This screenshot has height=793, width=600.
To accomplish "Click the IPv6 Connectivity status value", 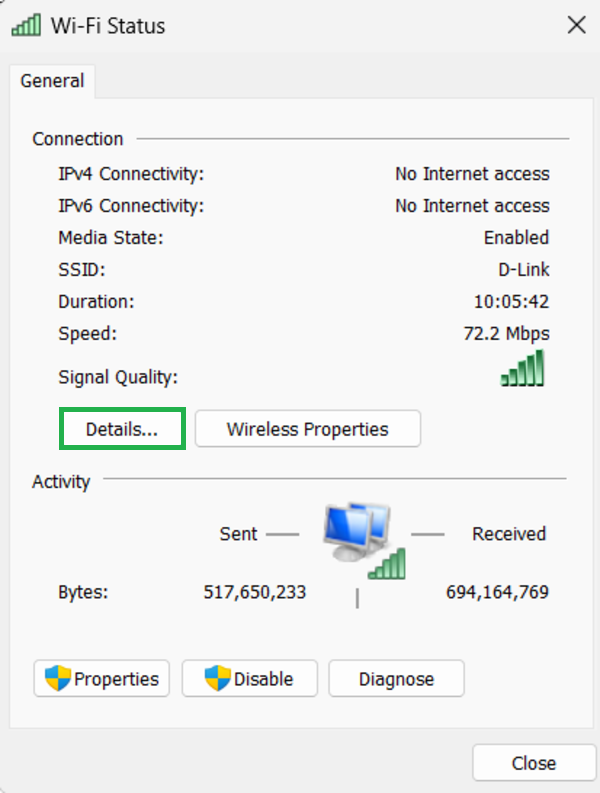I will pos(472,206).
